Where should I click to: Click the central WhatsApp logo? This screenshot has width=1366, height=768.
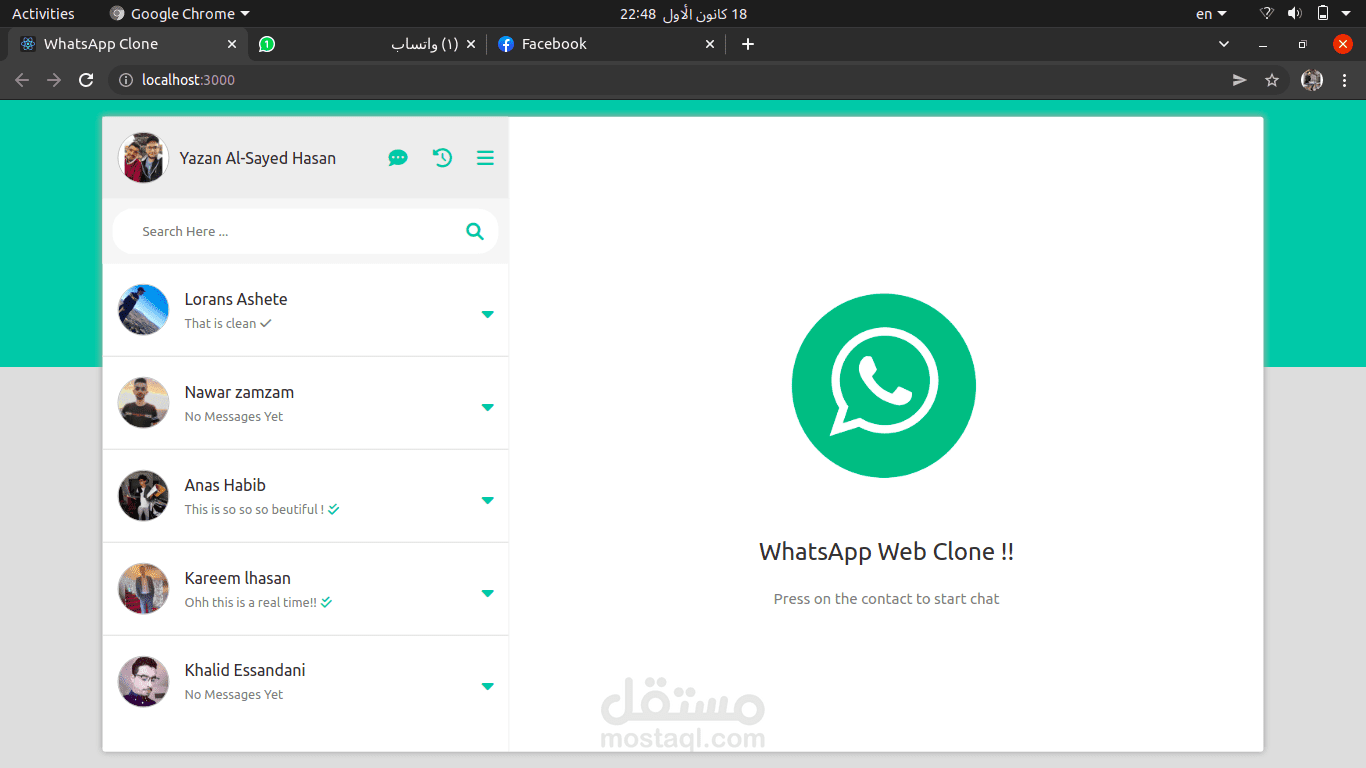884,385
